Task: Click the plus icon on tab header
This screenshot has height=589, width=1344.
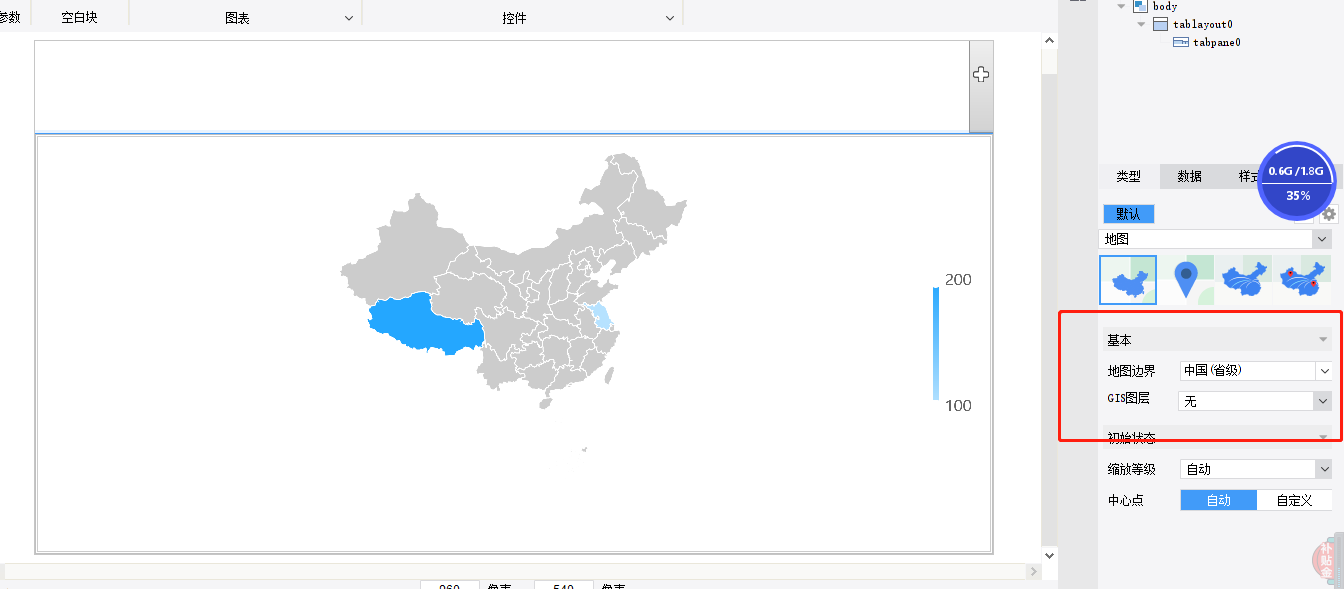Action: [981, 75]
